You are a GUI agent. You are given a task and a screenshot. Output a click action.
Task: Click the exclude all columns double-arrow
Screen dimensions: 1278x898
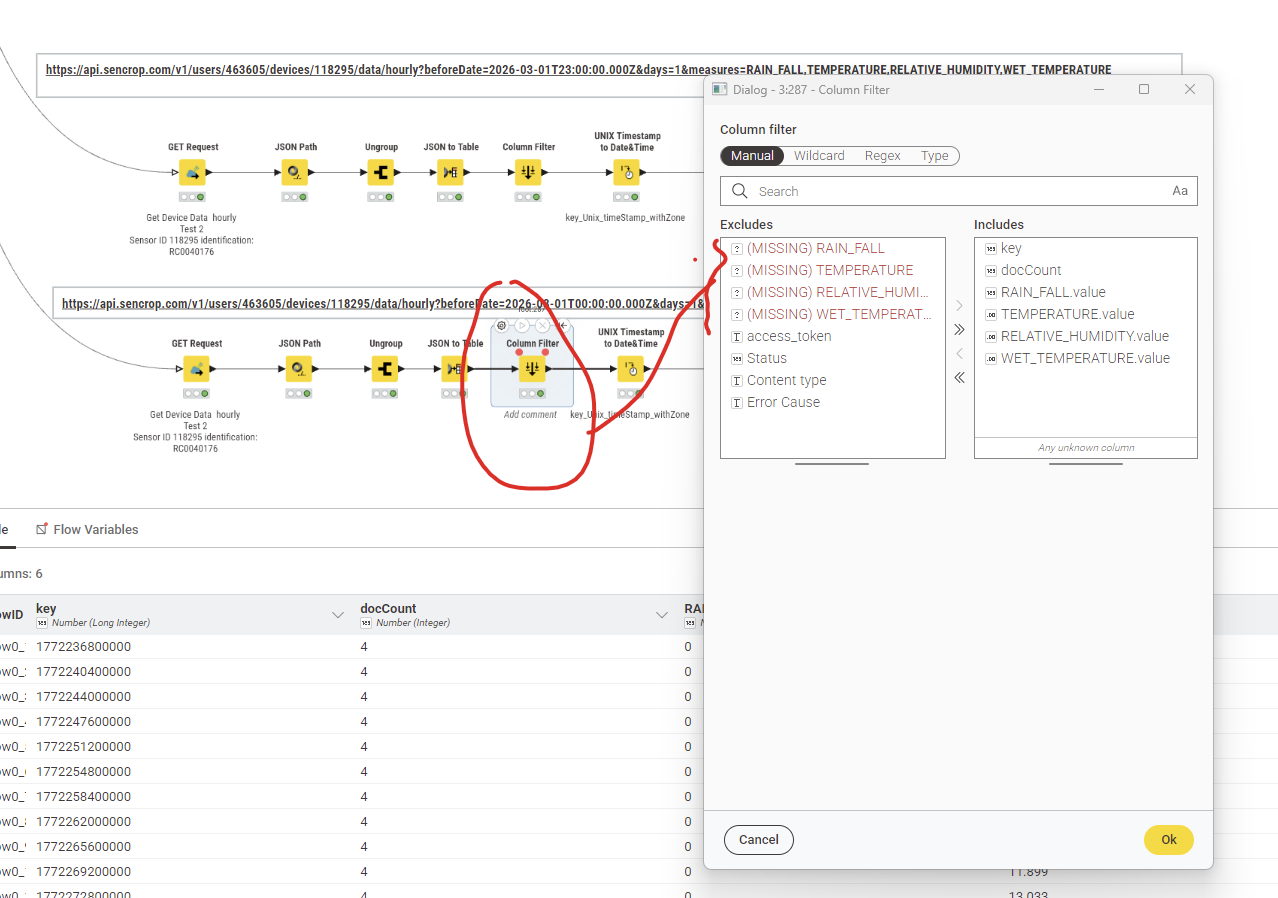pyautogui.click(x=959, y=377)
